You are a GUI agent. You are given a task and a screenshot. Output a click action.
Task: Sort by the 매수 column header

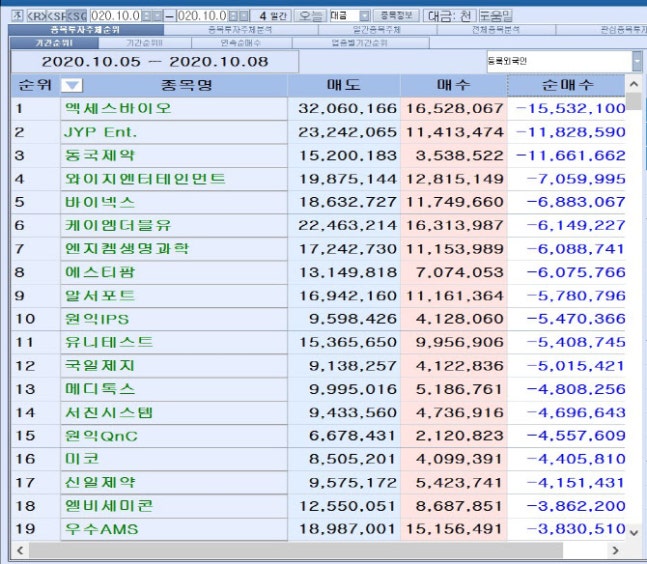coord(453,85)
